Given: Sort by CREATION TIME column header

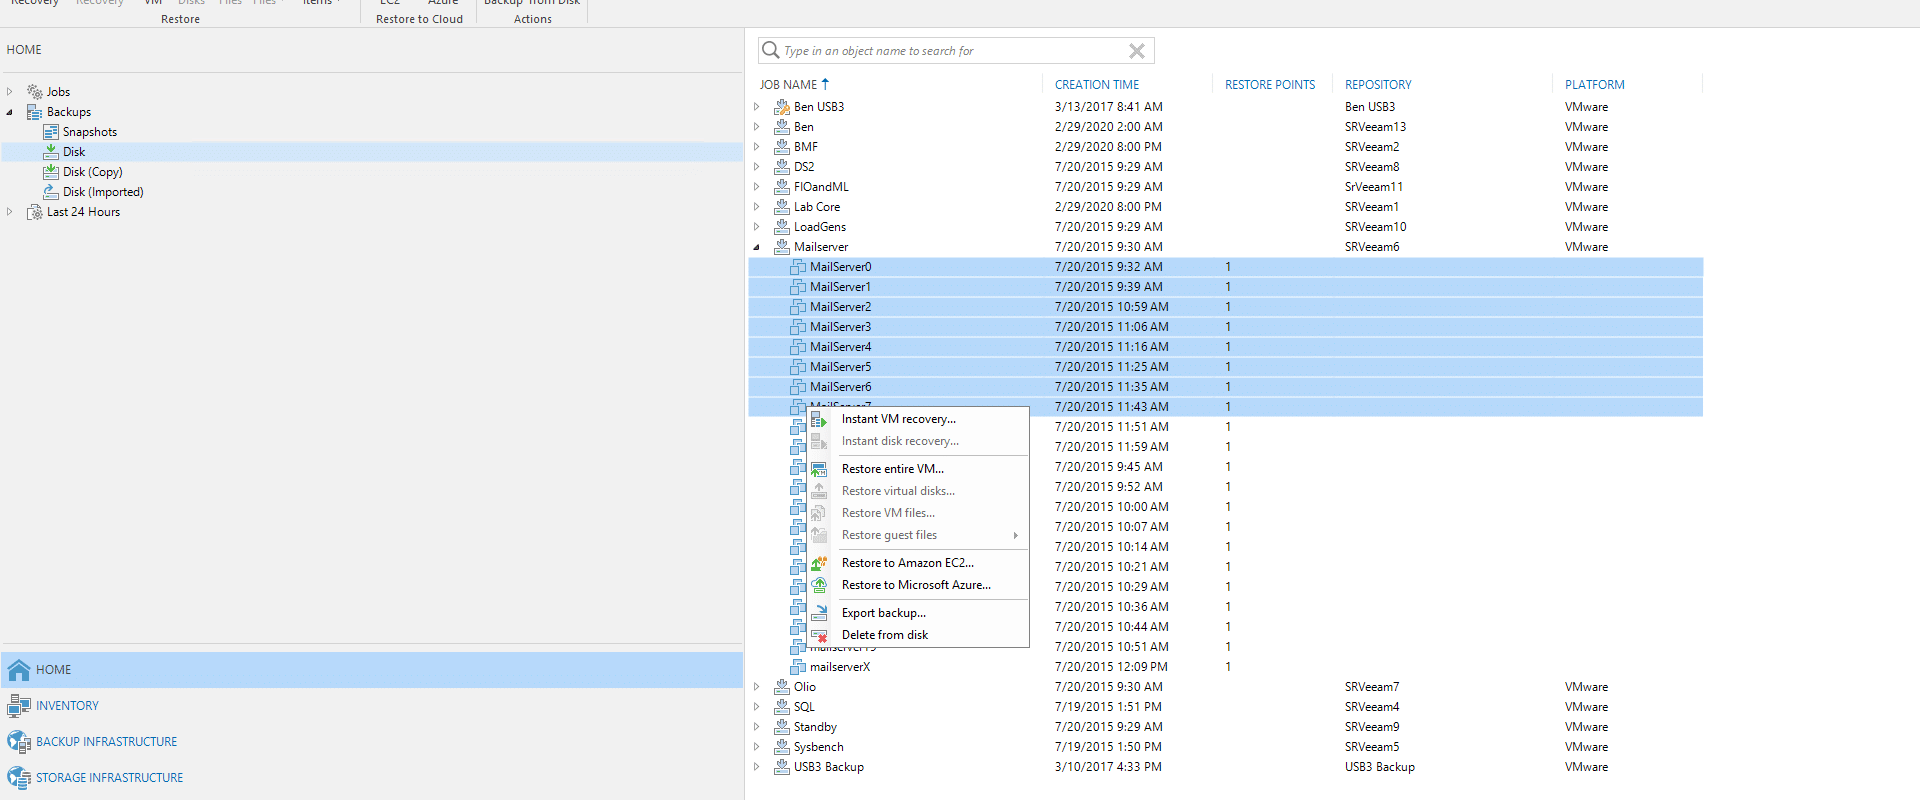Looking at the screenshot, I should click(1097, 85).
